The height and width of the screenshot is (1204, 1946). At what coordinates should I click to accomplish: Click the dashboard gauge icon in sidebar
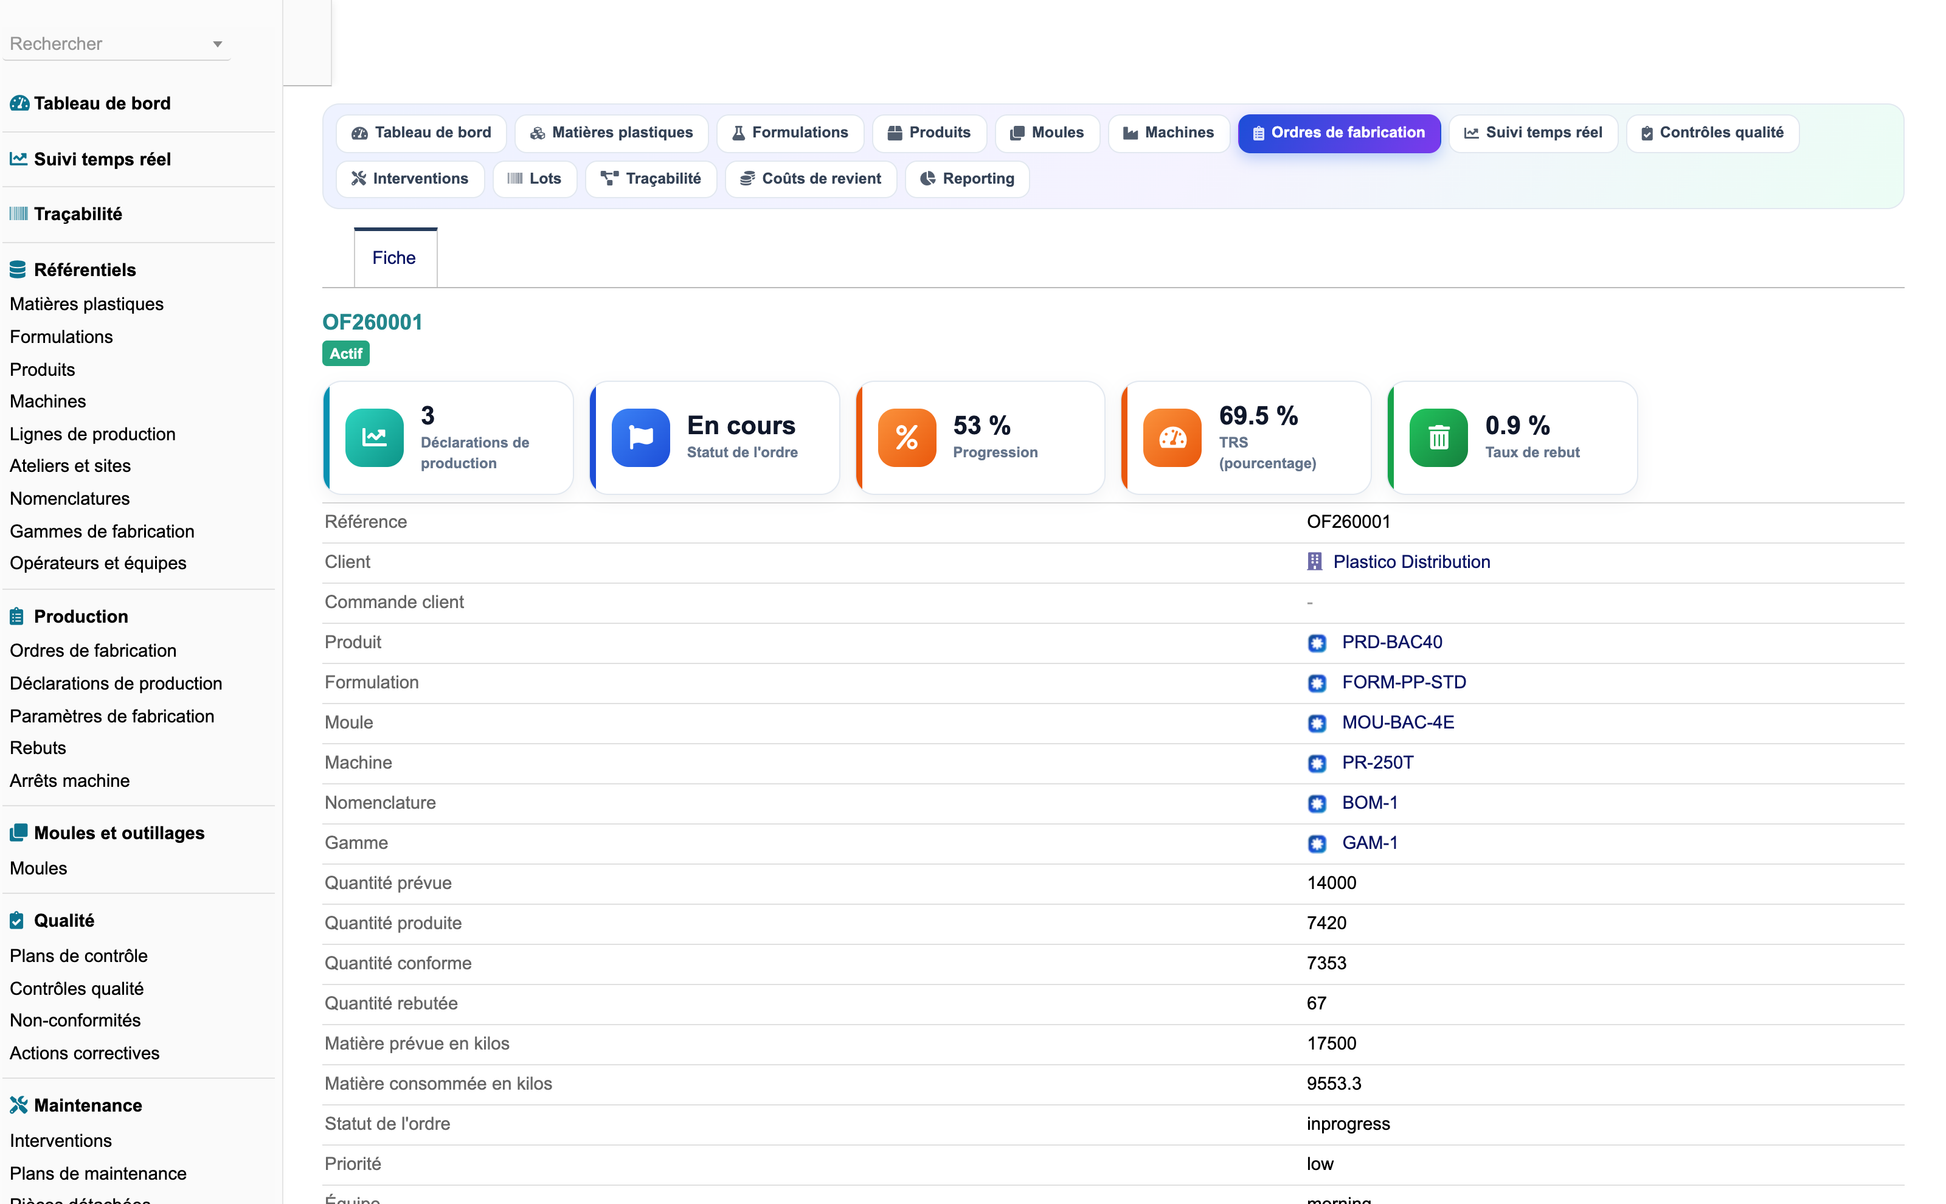click(19, 103)
